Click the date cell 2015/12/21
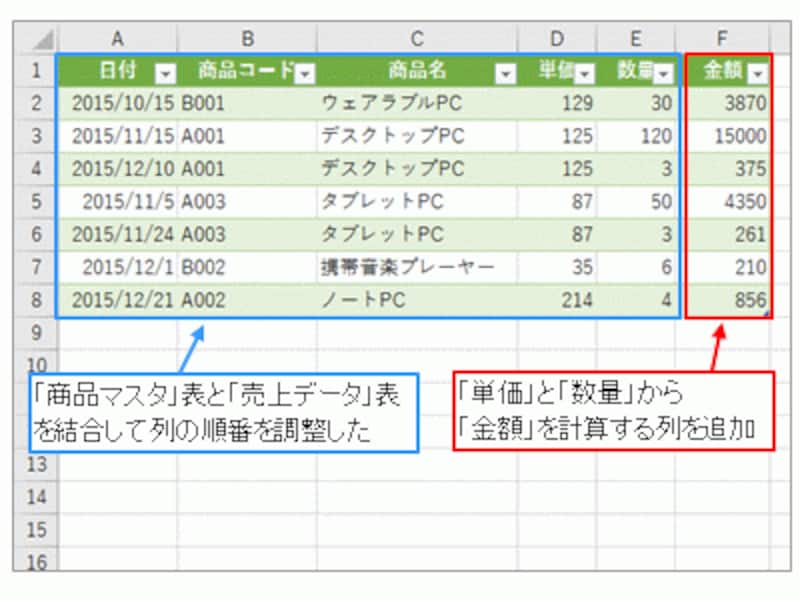This screenshot has height=600, width=800. coord(118,300)
